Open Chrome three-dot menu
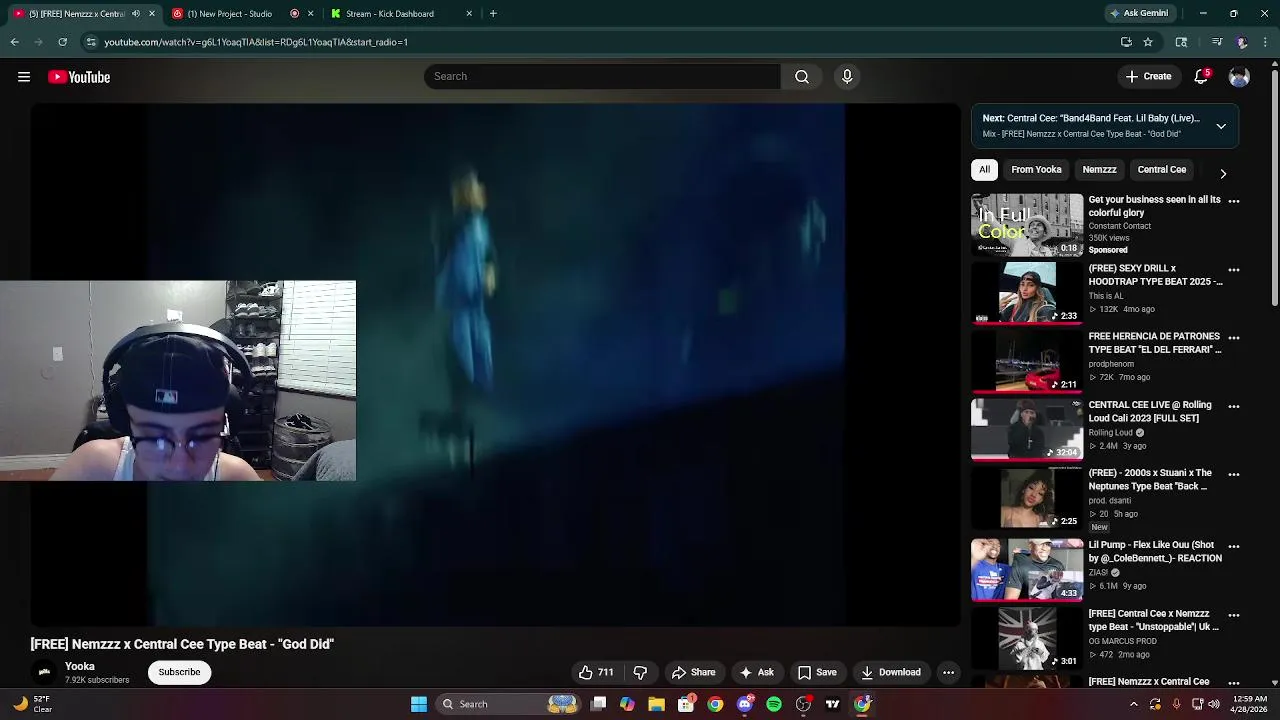 (x=1265, y=42)
